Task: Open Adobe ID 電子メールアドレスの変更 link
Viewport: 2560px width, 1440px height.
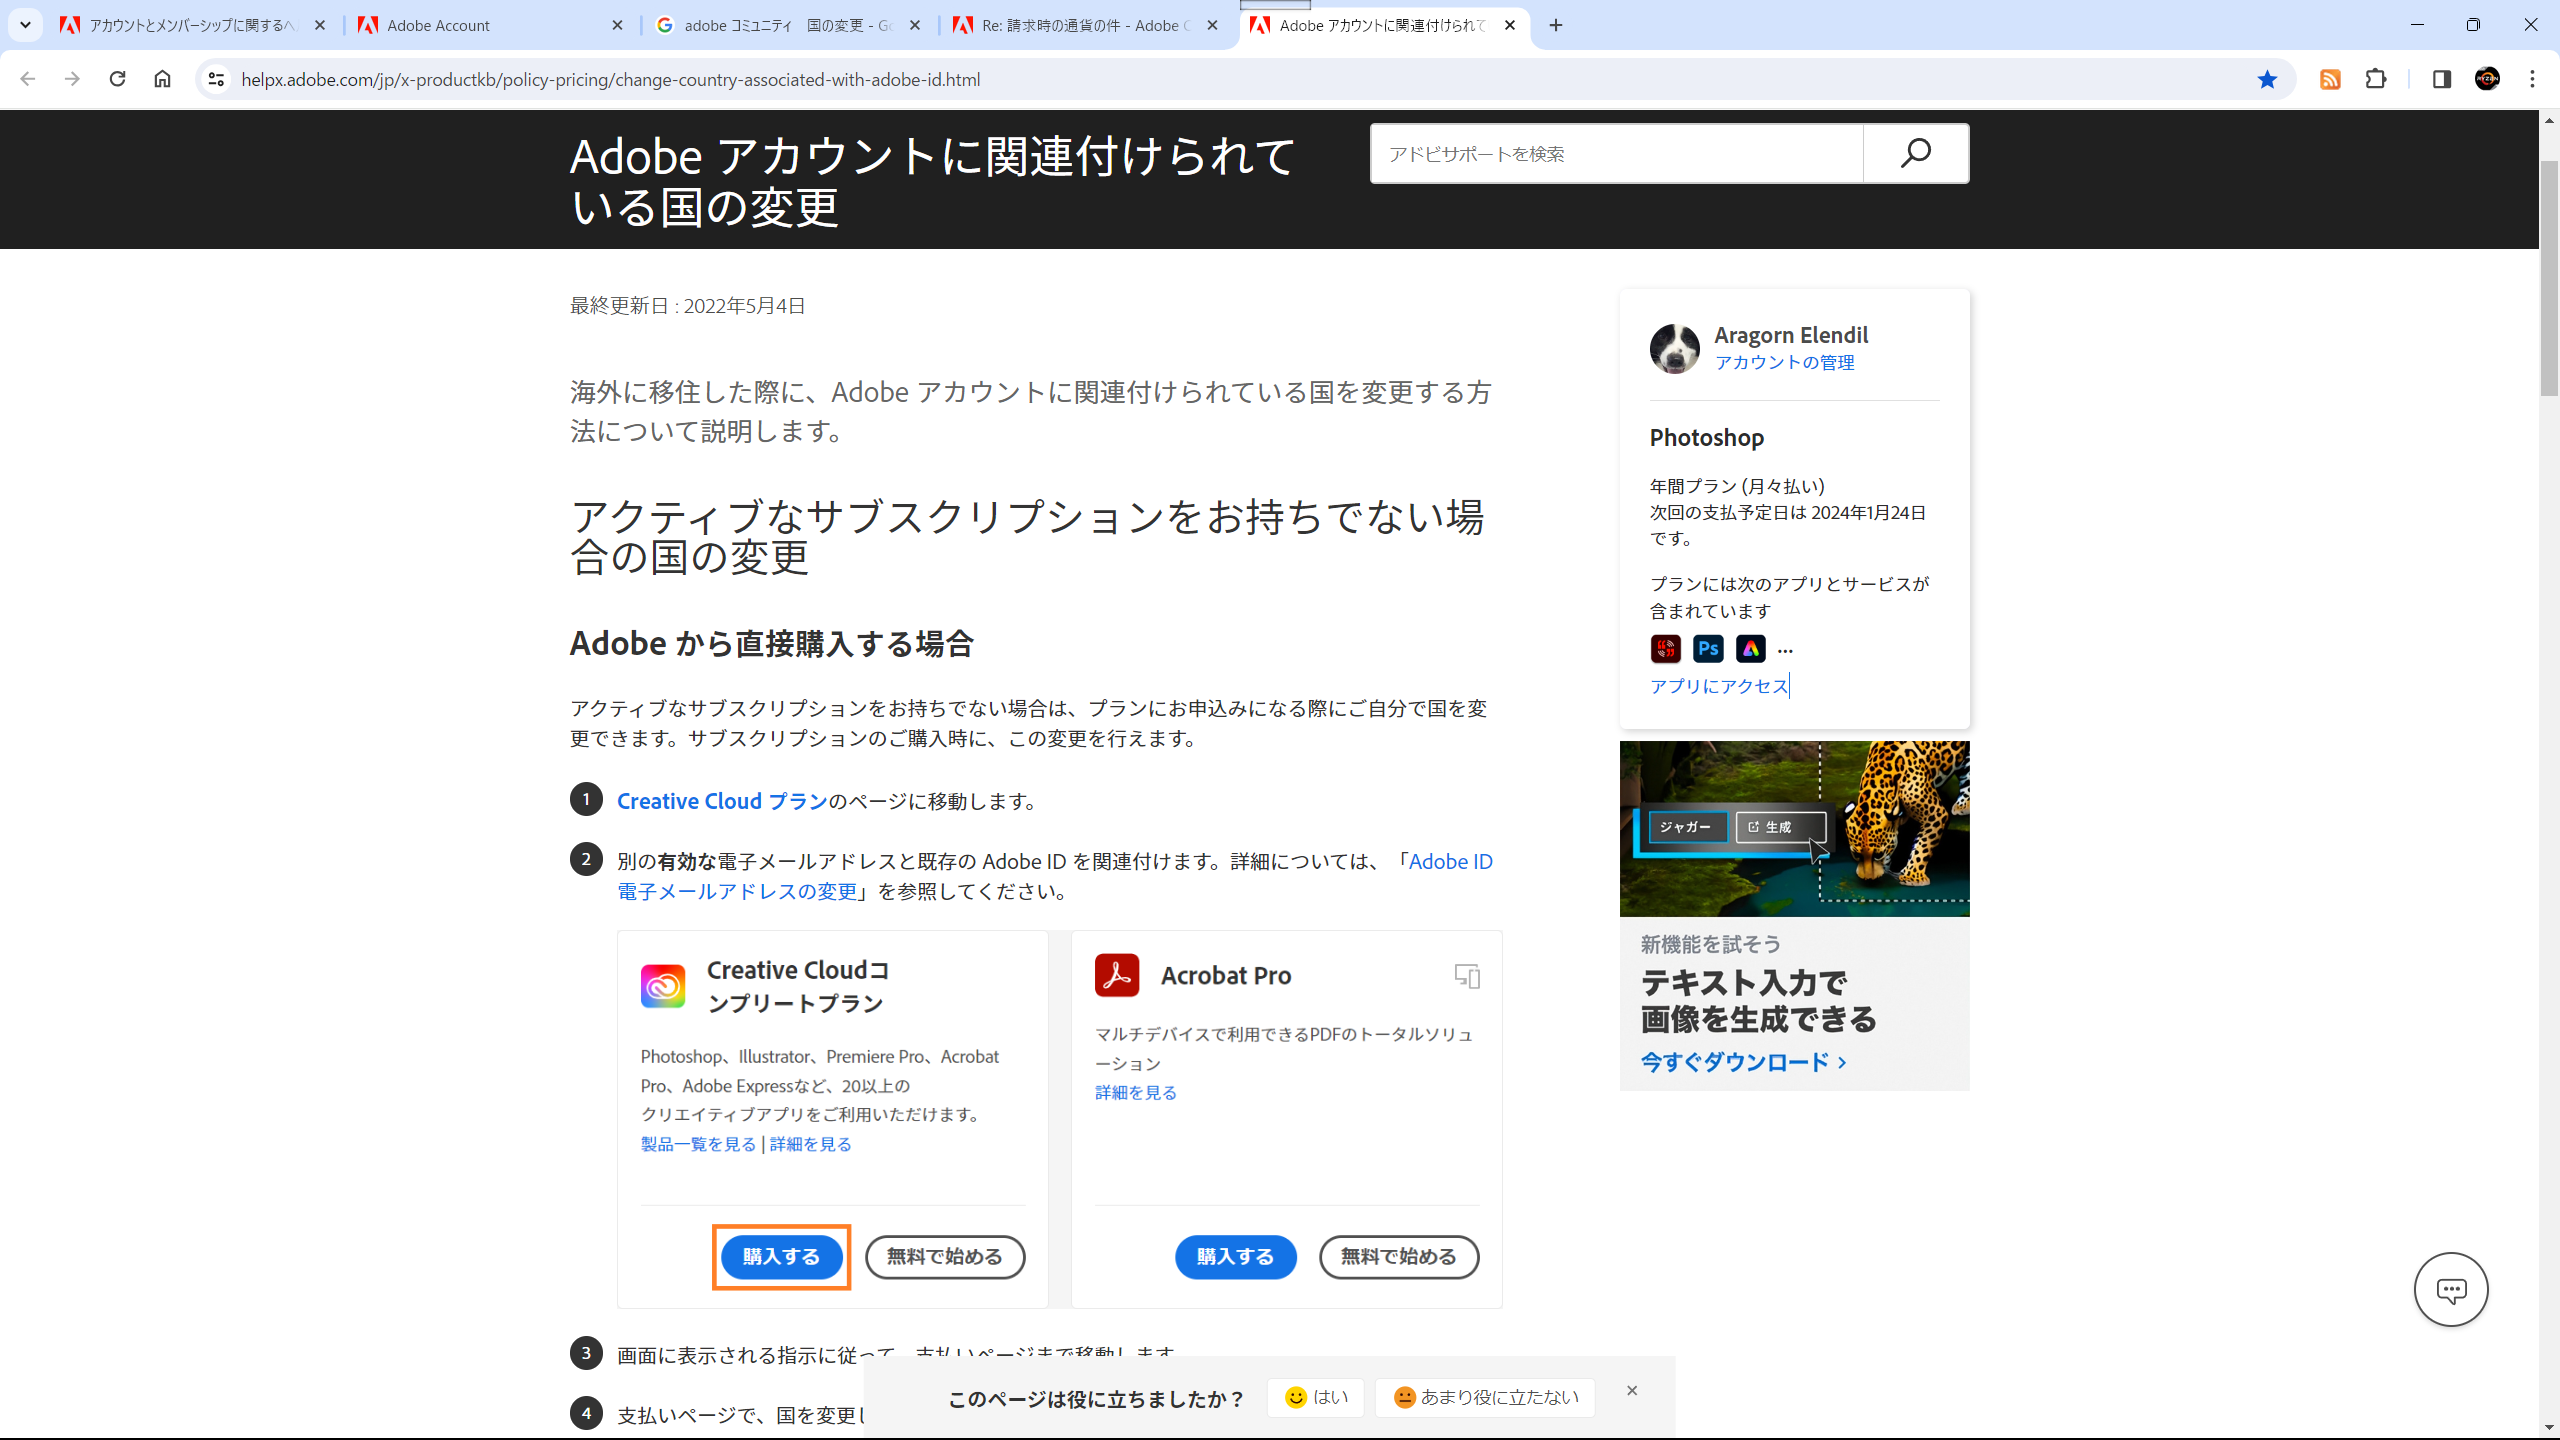Action: tap(1055, 876)
